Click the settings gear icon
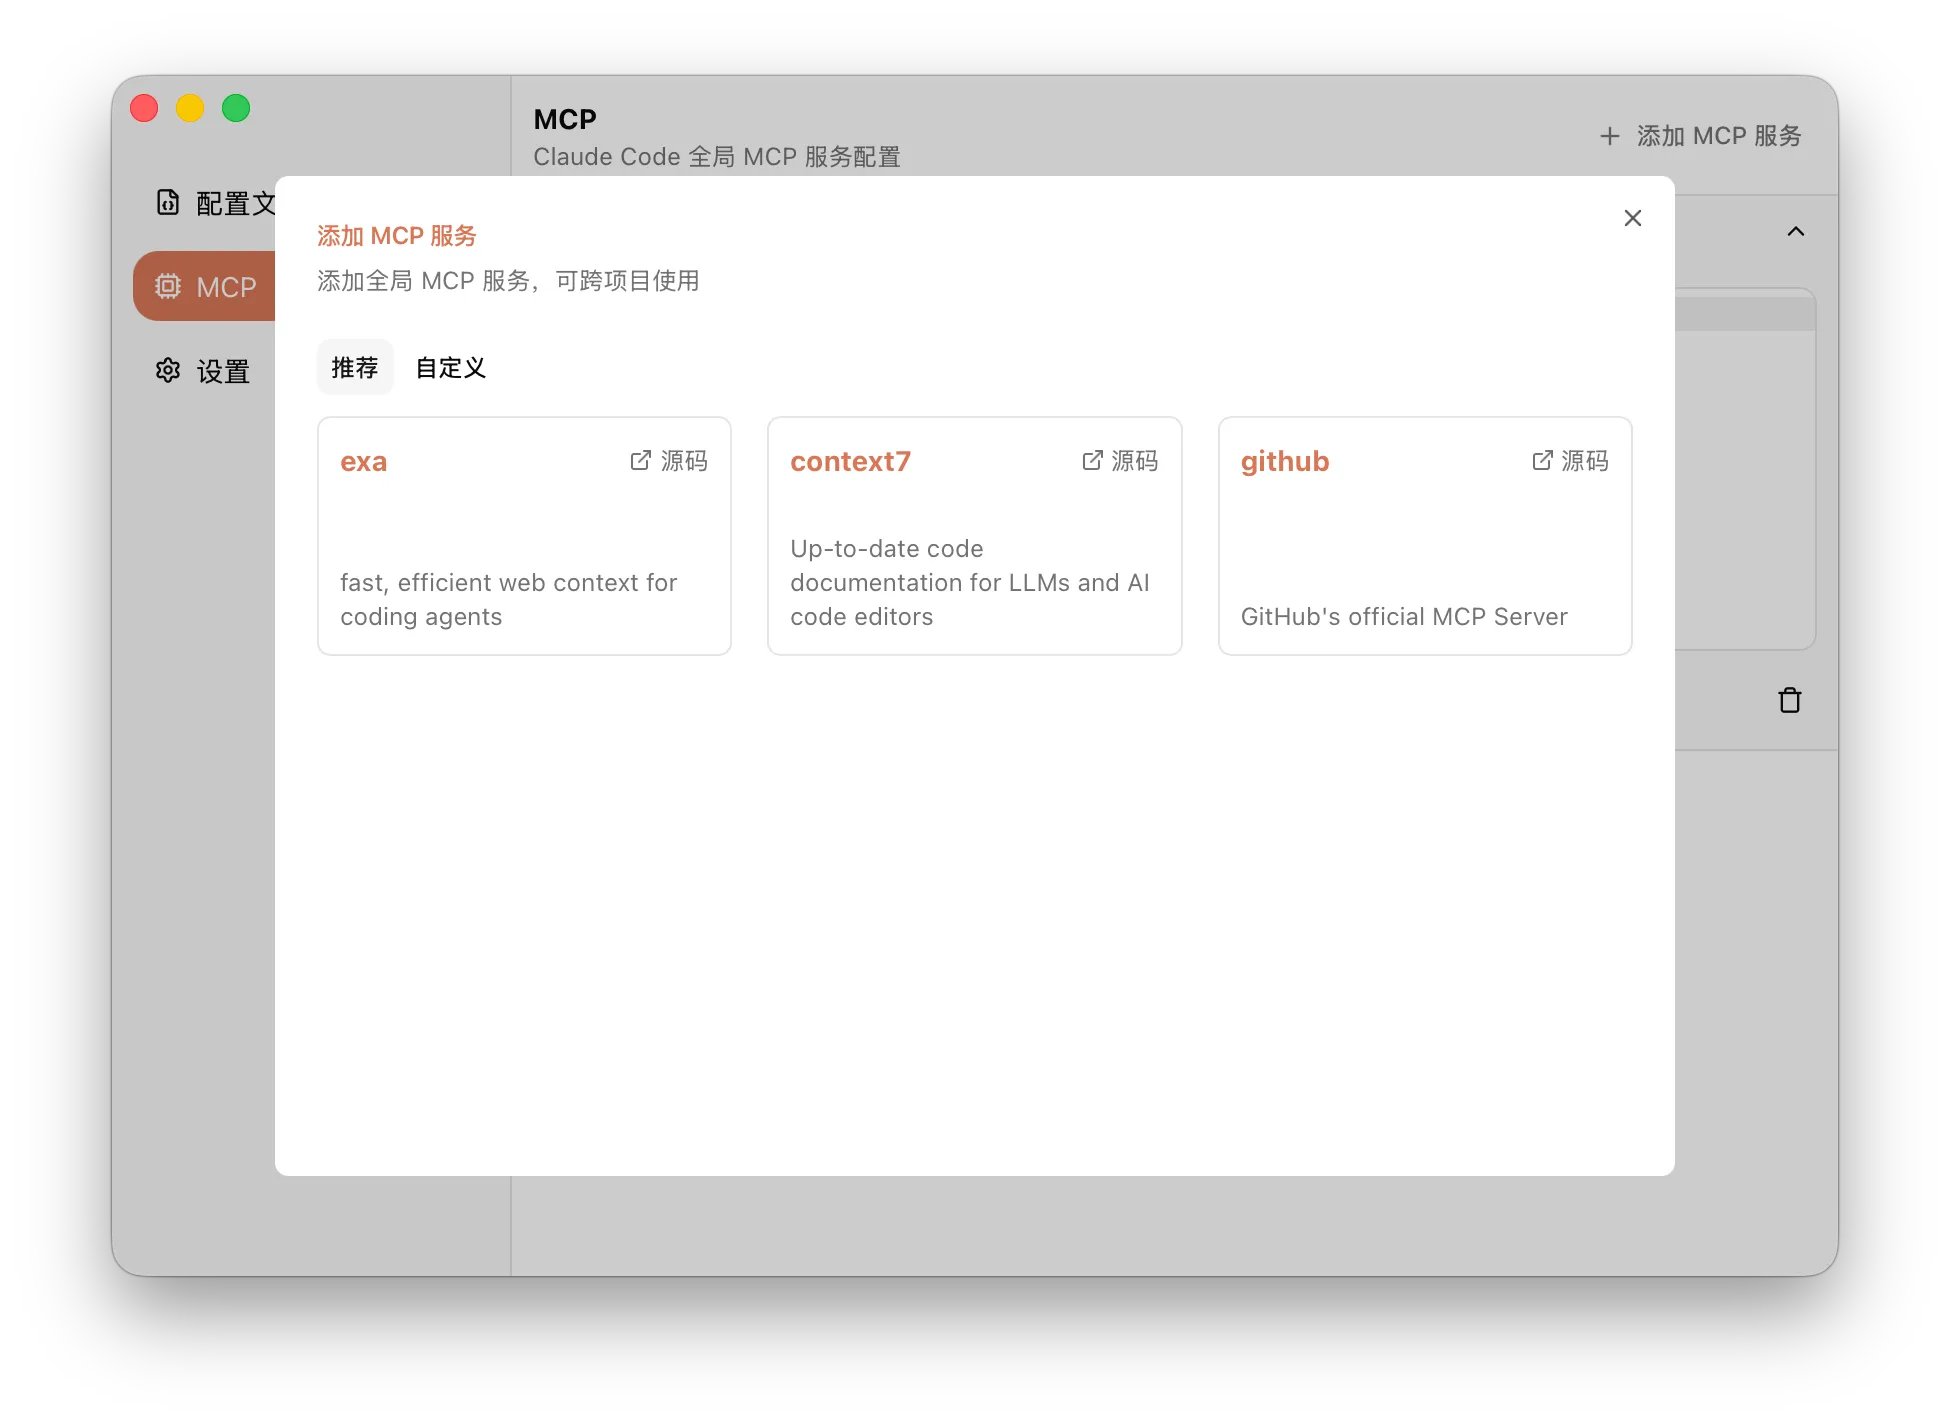The image size is (1950, 1424). [168, 371]
